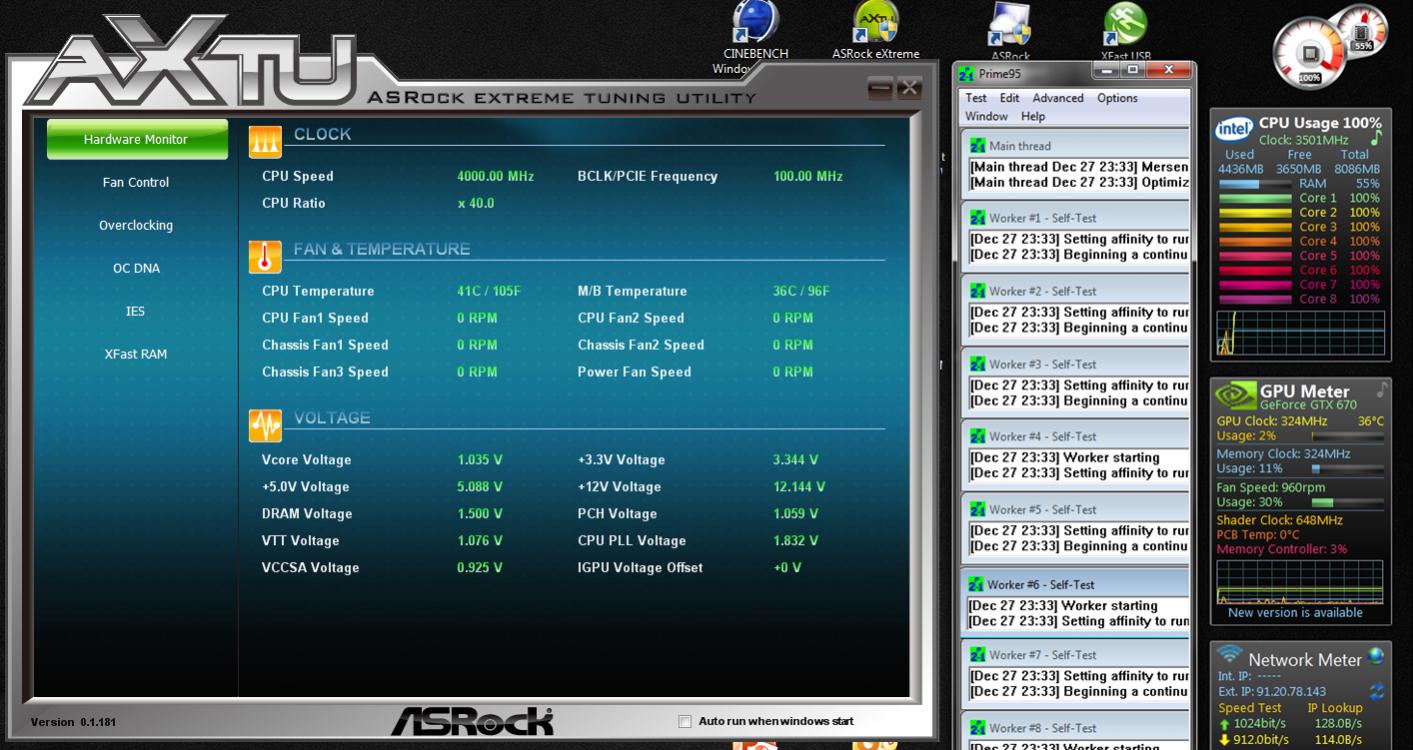
Task: Click the CPU gauge gadget dial
Action: (1308, 55)
